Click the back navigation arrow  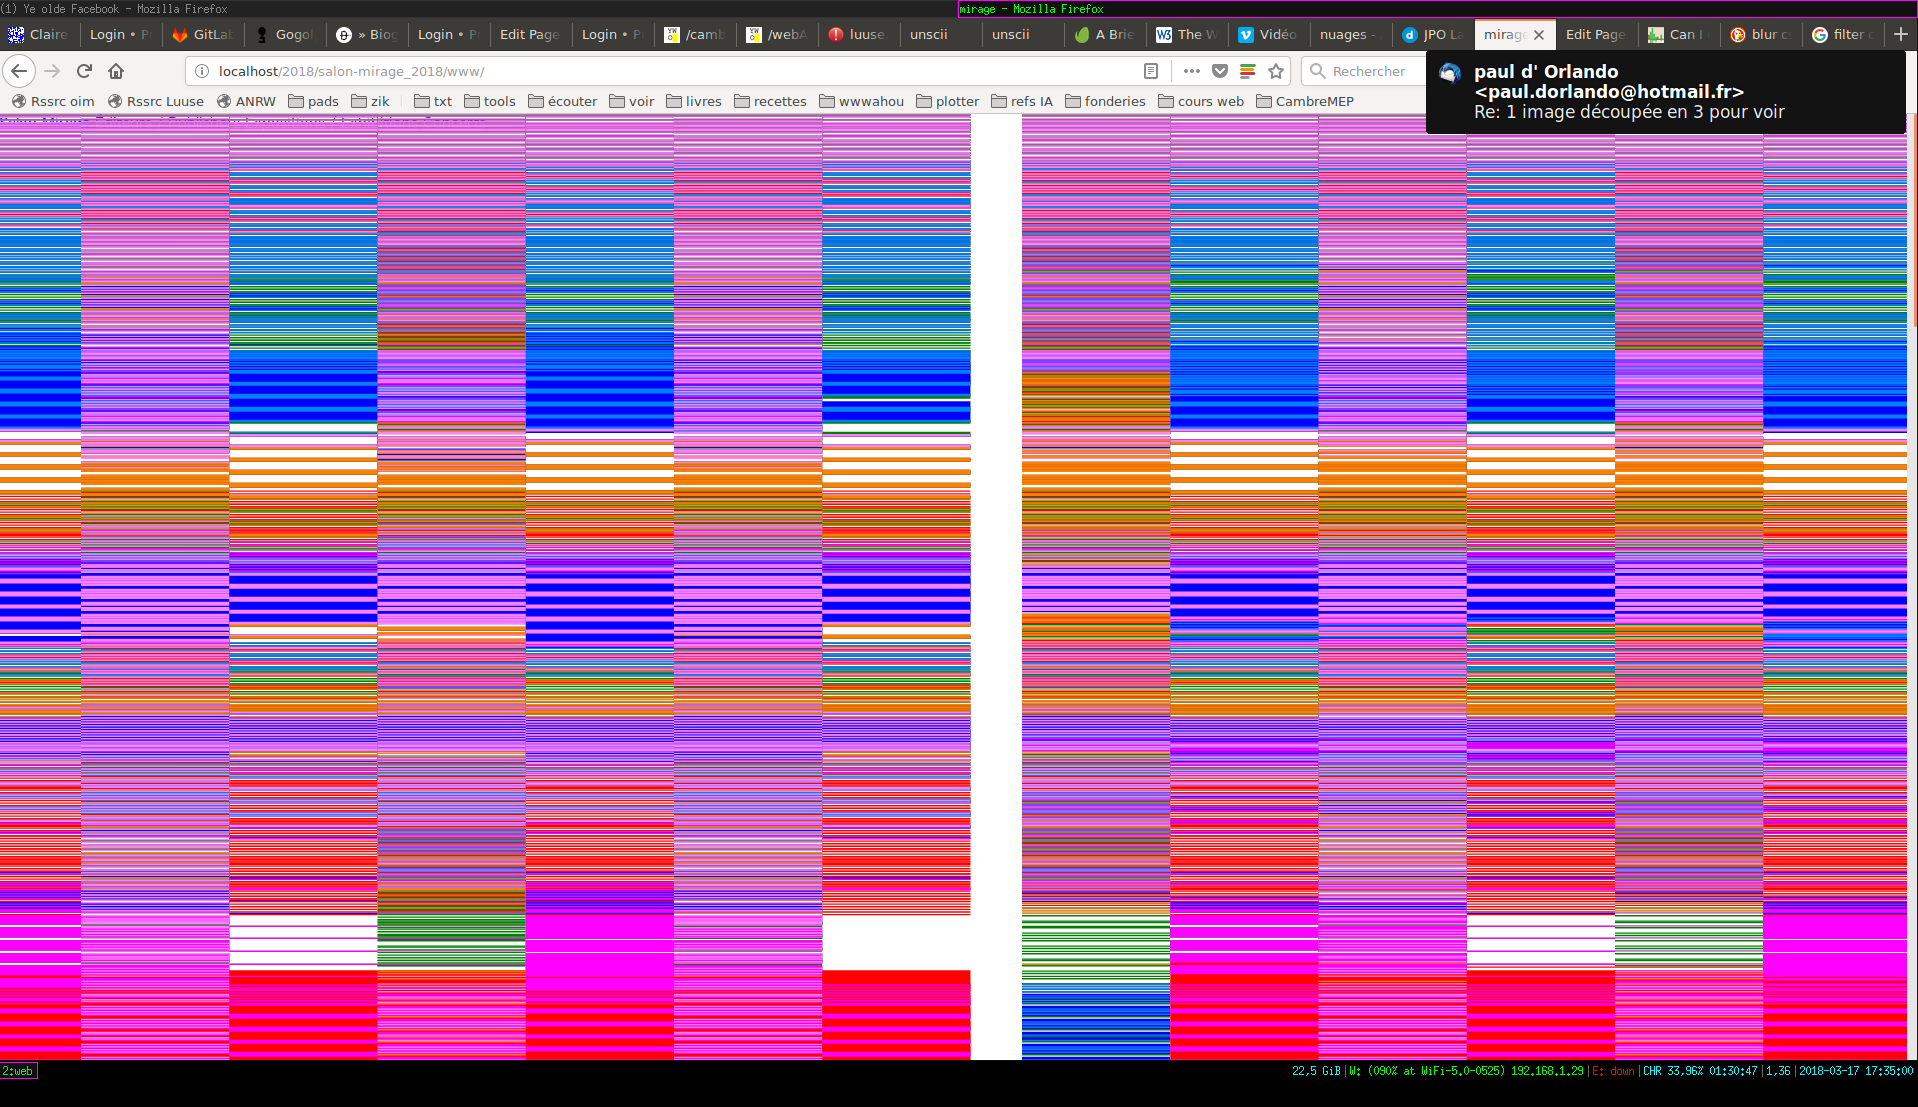point(19,71)
